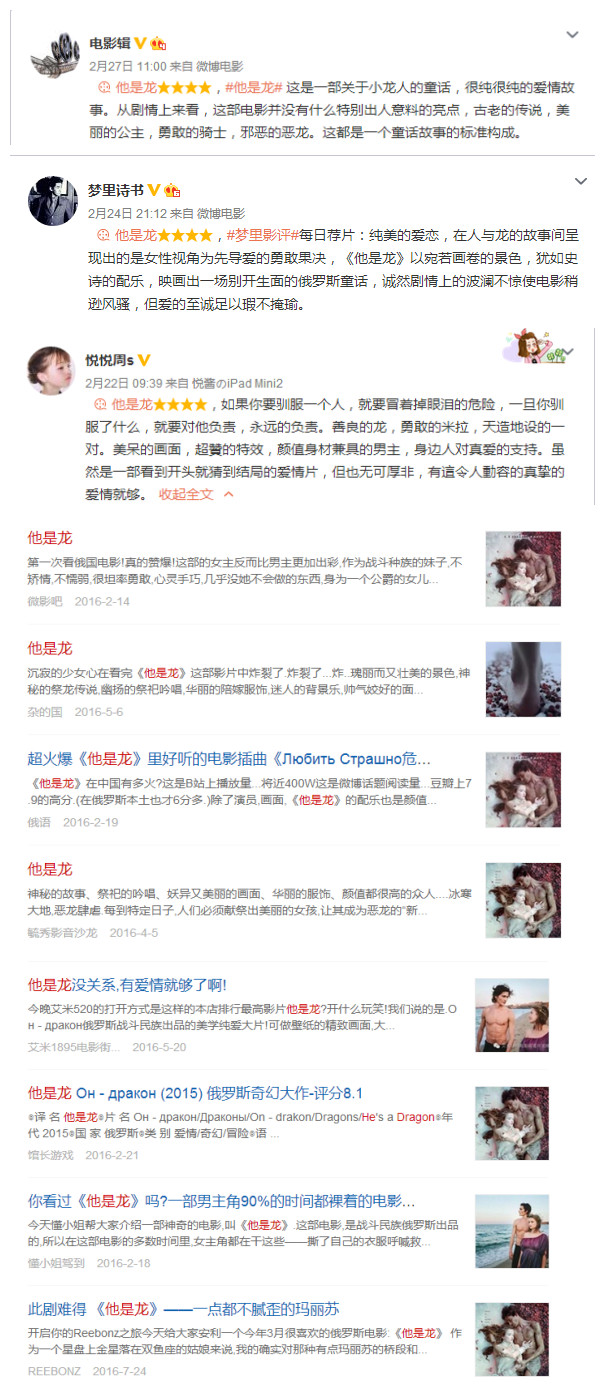Screen dimensions: 605x1395
Task: Open #他是龙# hashtag in 电影辑 post
Action: [x=254, y=88]
